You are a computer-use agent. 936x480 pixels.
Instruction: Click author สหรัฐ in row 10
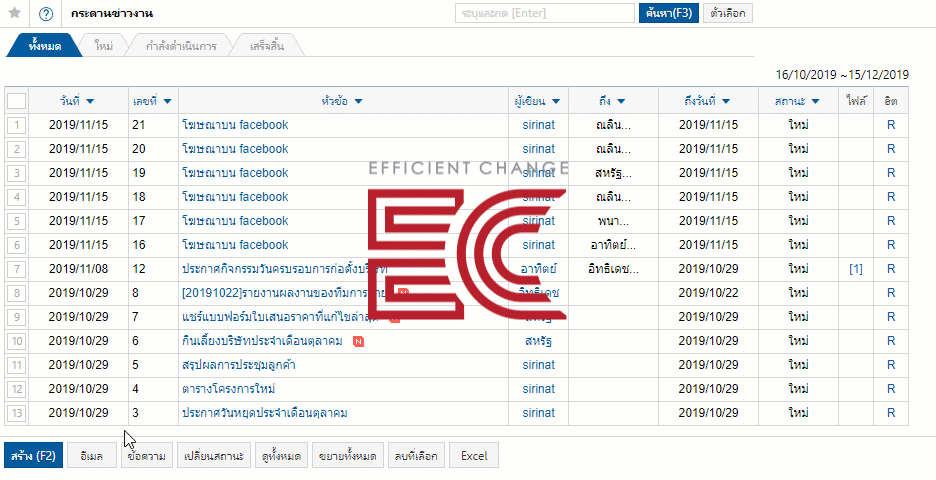point(538,341)
